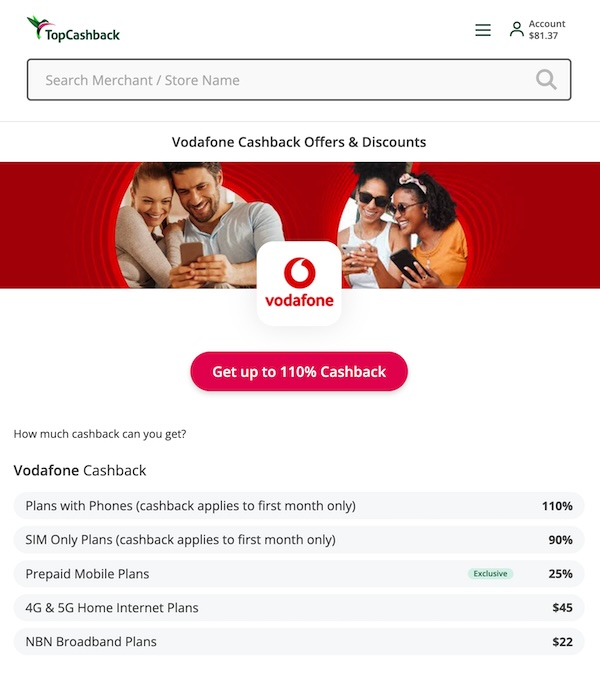This screenshot has height=686, width=600.
Task: Click the 110% cashback rate value
Action: pos(557,506)
